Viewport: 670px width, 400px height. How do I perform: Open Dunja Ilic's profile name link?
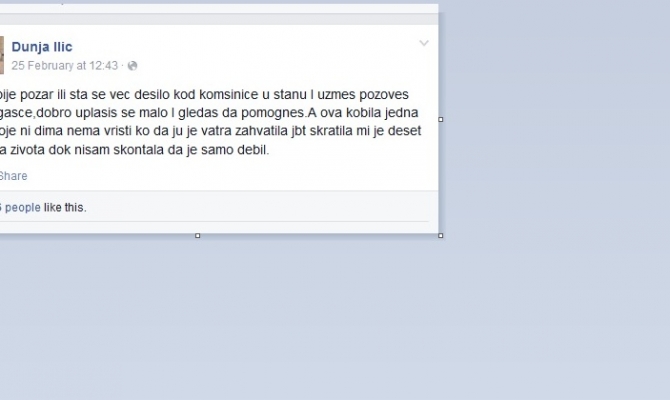[x=42, y=47]
